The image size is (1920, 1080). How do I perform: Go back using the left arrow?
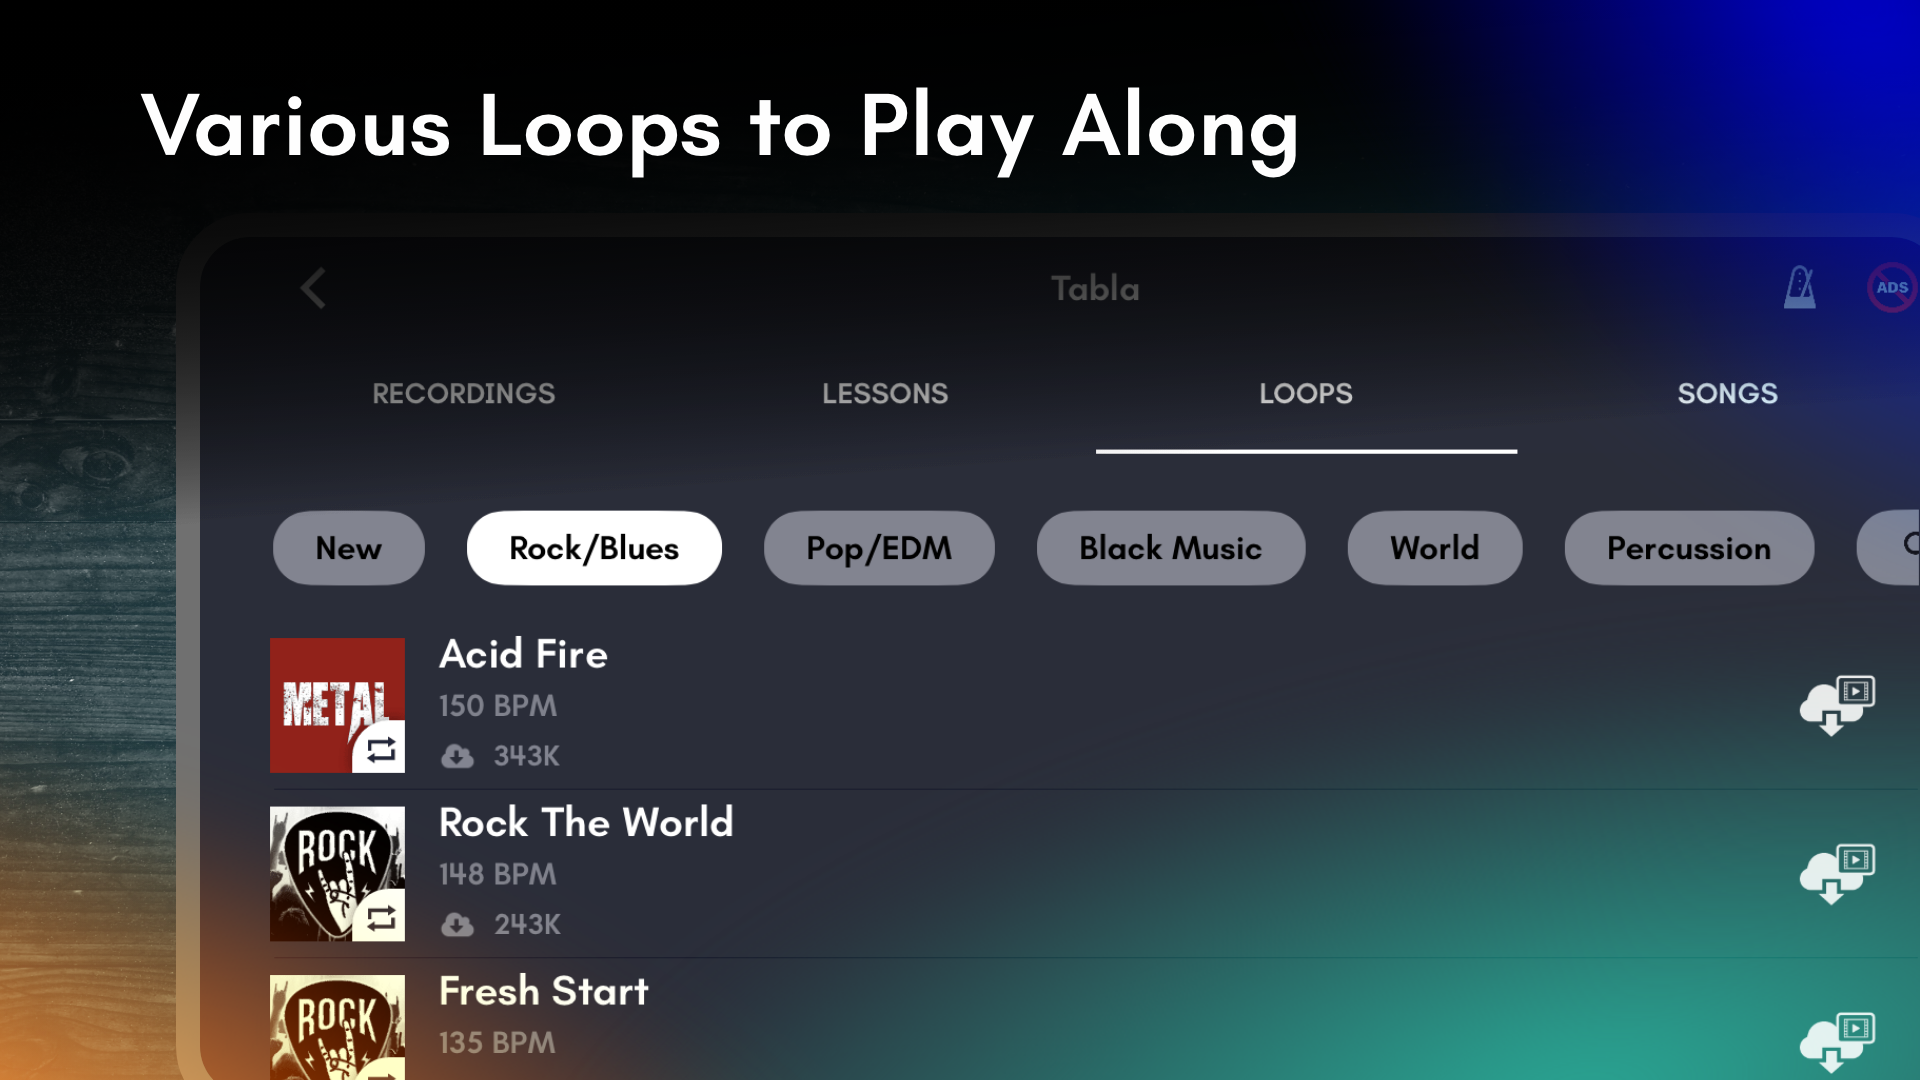point(313,289)
